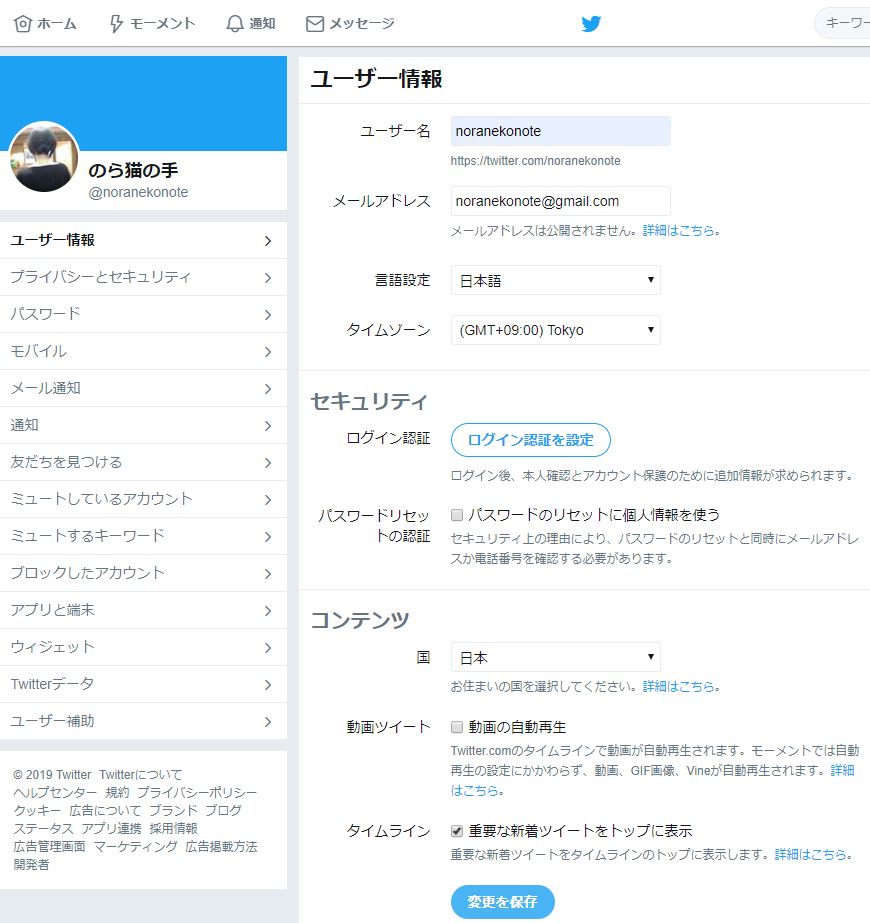Viewport: 870px width, 923px height.
Task: Open ブロックしたアカウント in sidebar
Action: click(144, 573)
